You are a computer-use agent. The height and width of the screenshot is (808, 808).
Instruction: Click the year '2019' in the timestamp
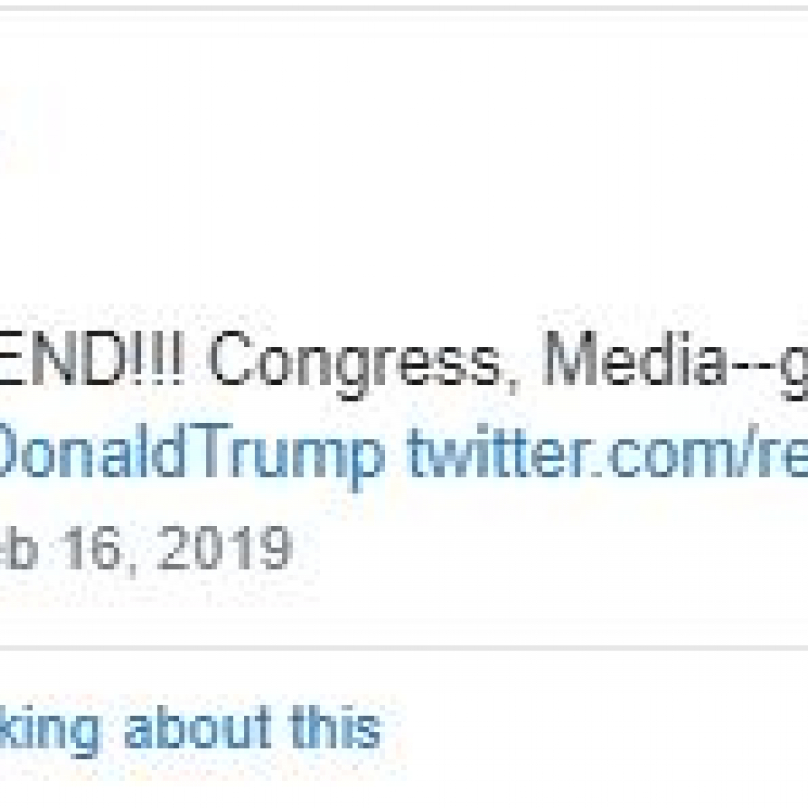[x=225, y=548]
